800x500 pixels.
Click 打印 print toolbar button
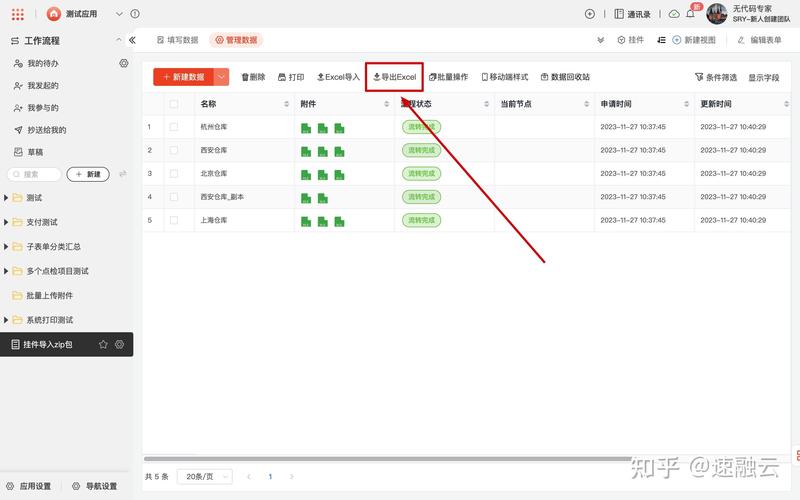291,77
